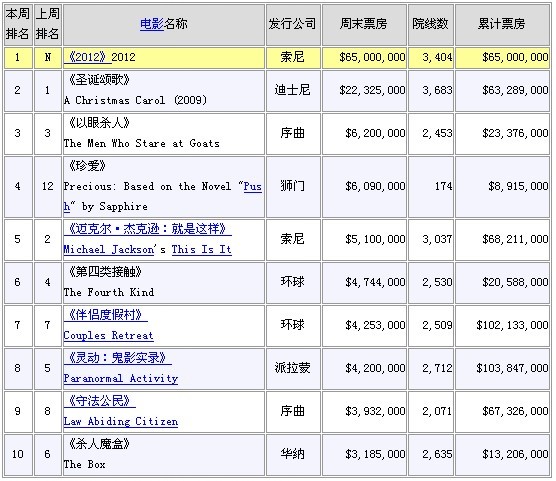This screenshot has width=556, height=481.
Task: Click 华纳 distributor cell for The Box
Action: (x=293, y=455)
